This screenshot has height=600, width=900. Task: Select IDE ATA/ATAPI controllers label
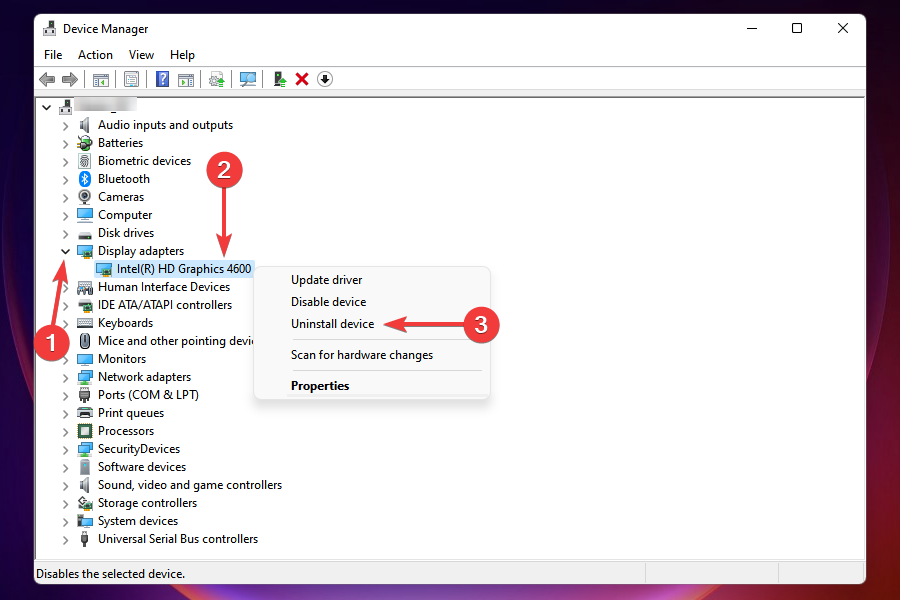click(165, 305)
